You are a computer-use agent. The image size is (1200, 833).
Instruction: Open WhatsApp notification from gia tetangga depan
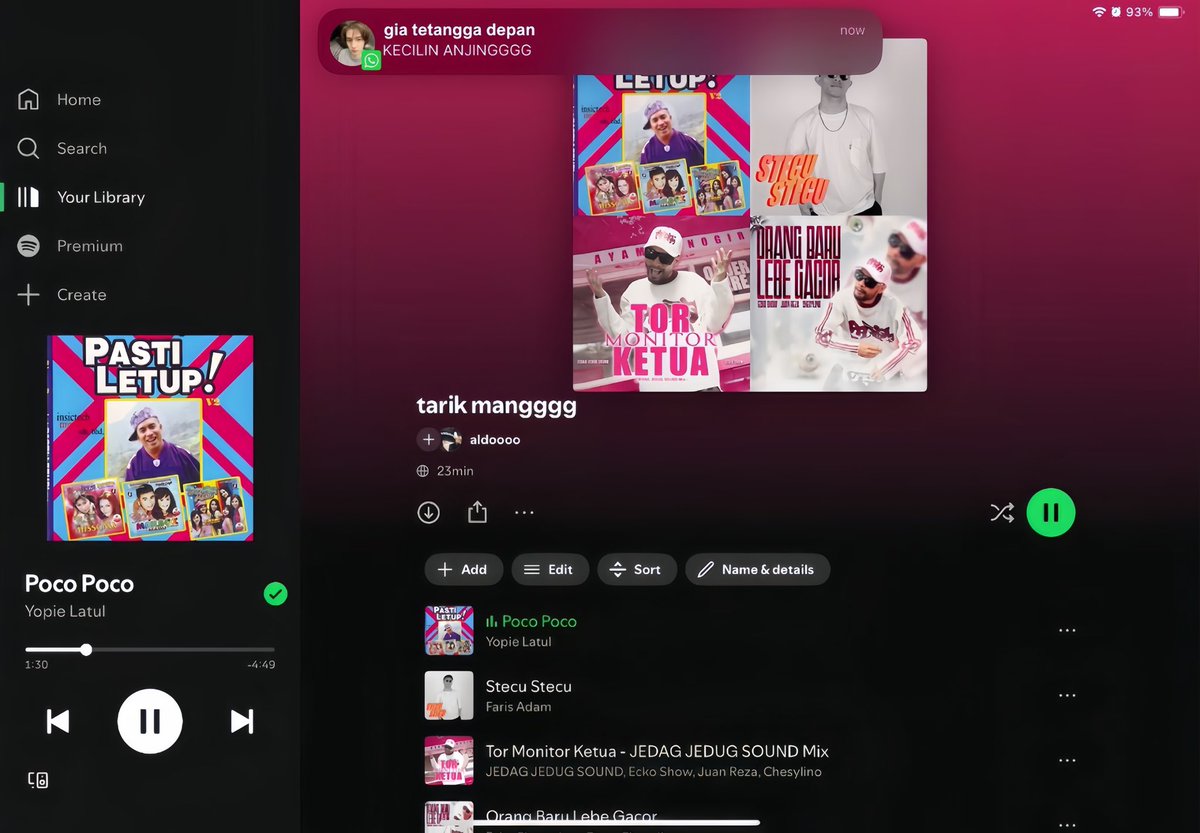click(x=600, y=42)
